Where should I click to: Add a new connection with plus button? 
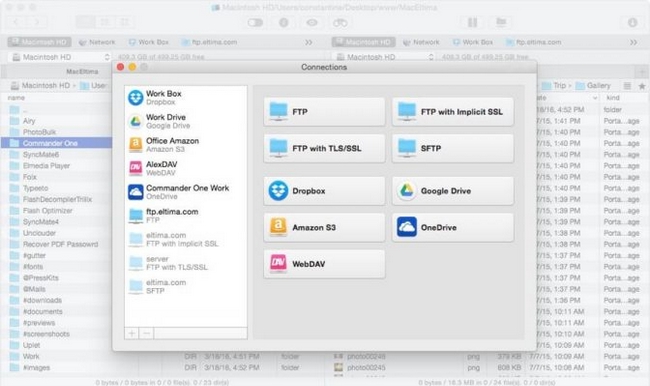tap(132, 333)
